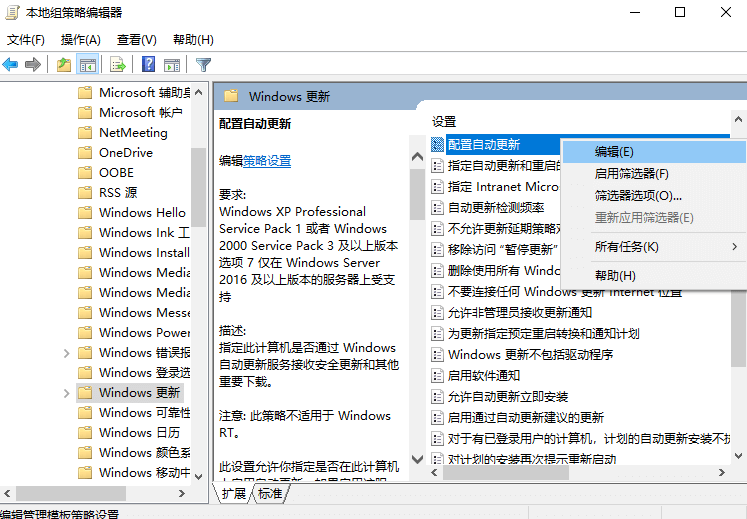Click the Back arrow toolbar icon
This screenshot has width=747, height=519.
click(10, 64)
